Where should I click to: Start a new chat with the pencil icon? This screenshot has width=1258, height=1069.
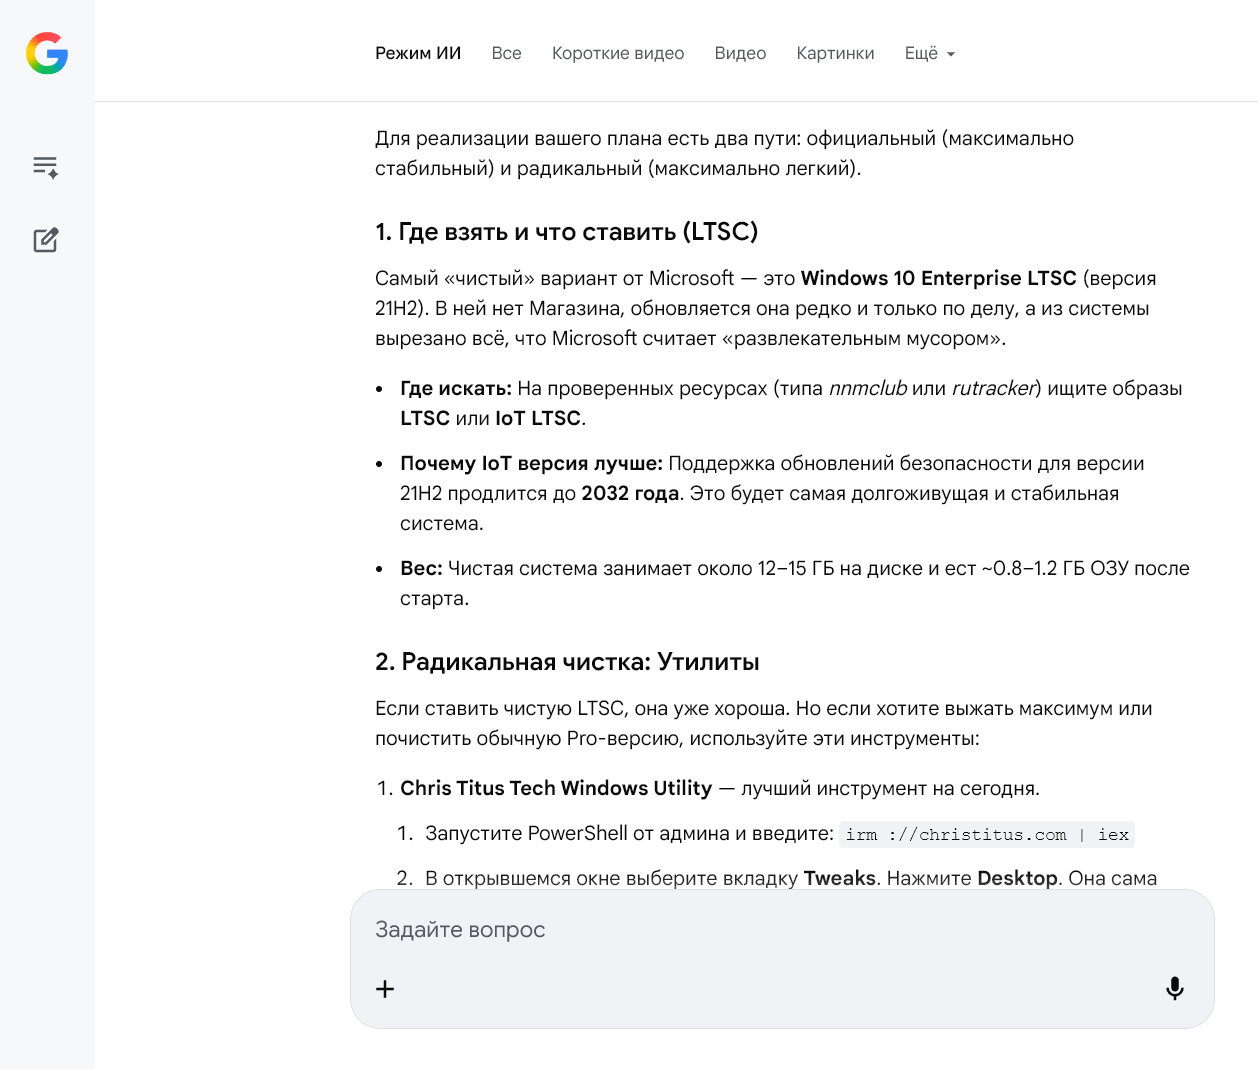point(46,240)
